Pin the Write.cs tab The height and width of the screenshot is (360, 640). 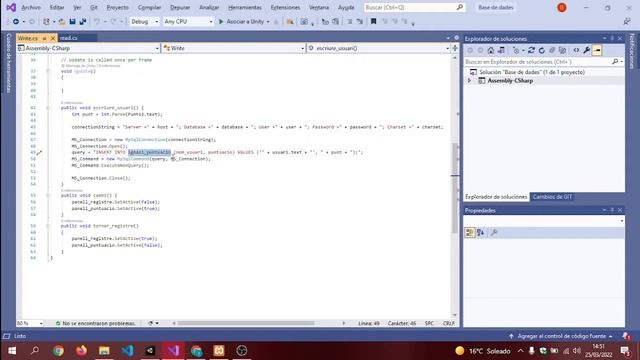coord(44,38)
